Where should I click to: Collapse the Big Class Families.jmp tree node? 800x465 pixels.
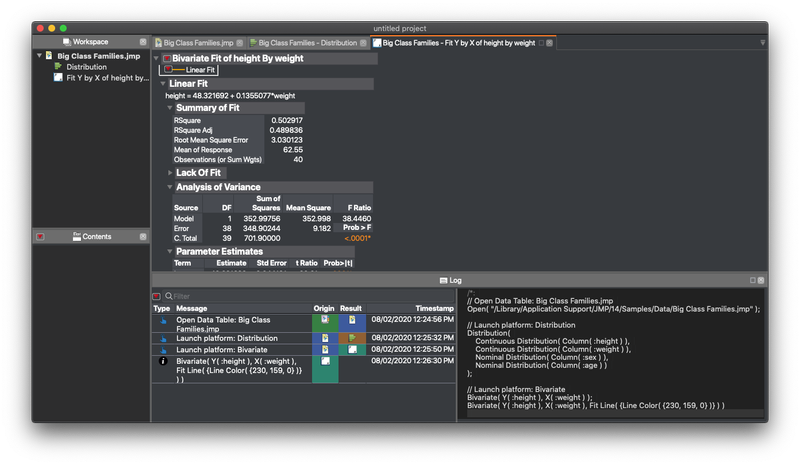coord(39,56)
